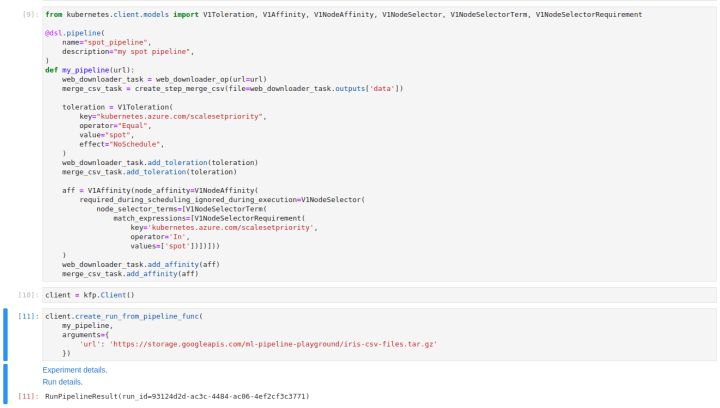Click the arguments={ line in cell 11
This screenshot has width=720, height=408.
tap(85, 335)
